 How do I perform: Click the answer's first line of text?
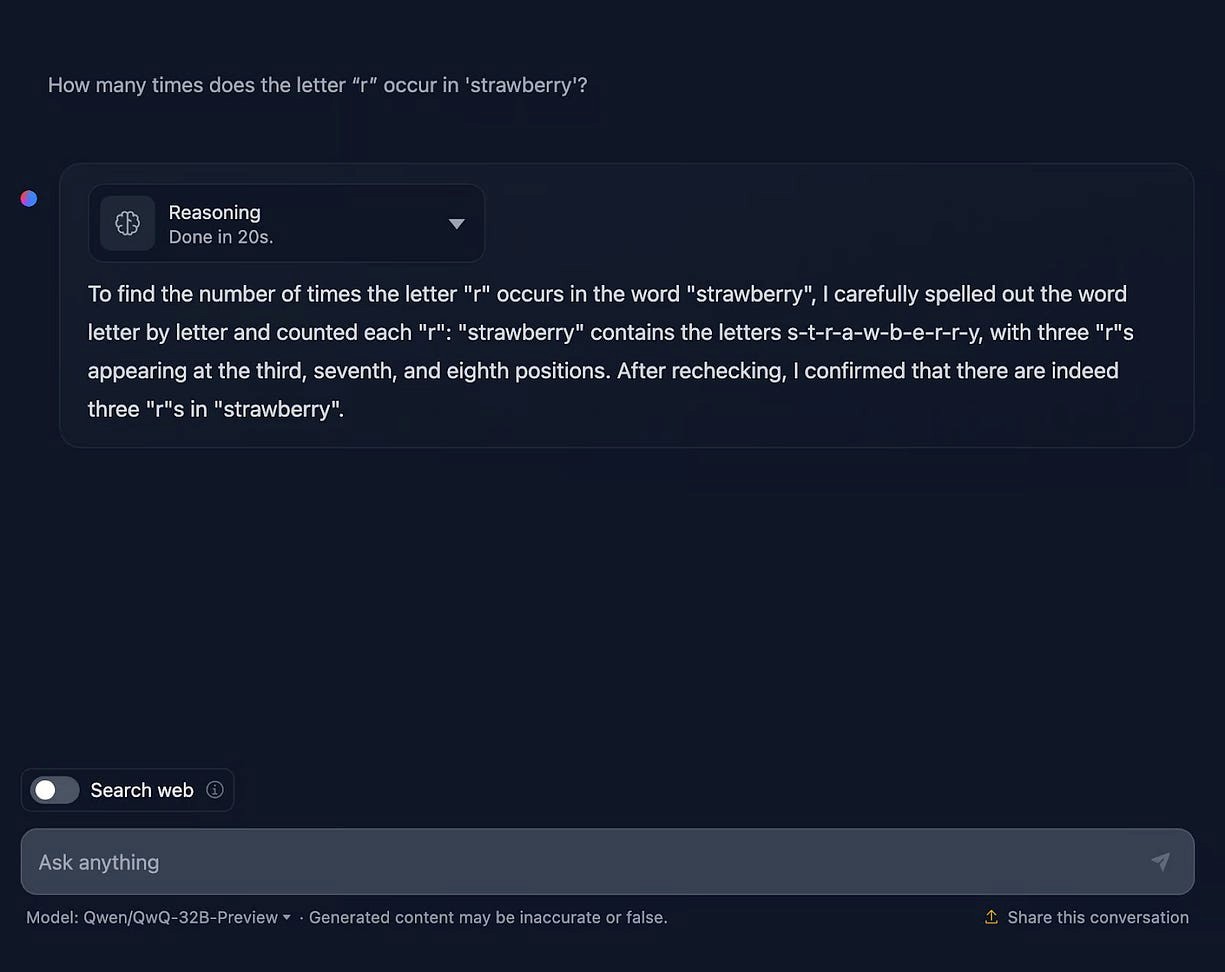point(607,294)
